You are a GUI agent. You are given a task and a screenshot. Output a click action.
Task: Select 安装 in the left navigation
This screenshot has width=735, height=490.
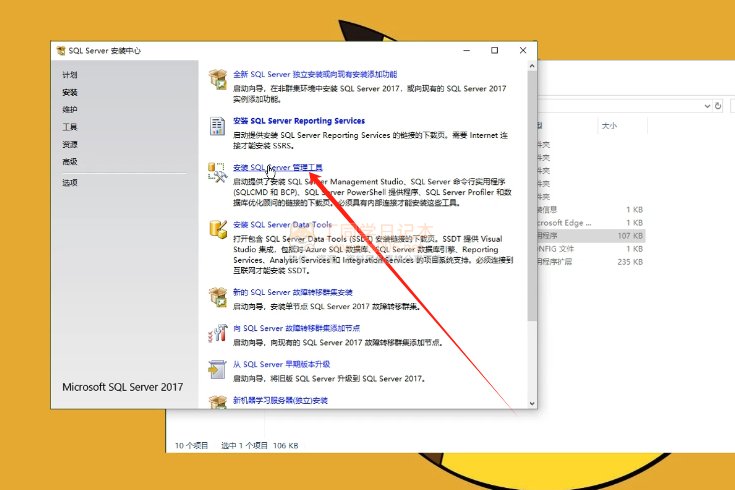(x=70, y=92)
